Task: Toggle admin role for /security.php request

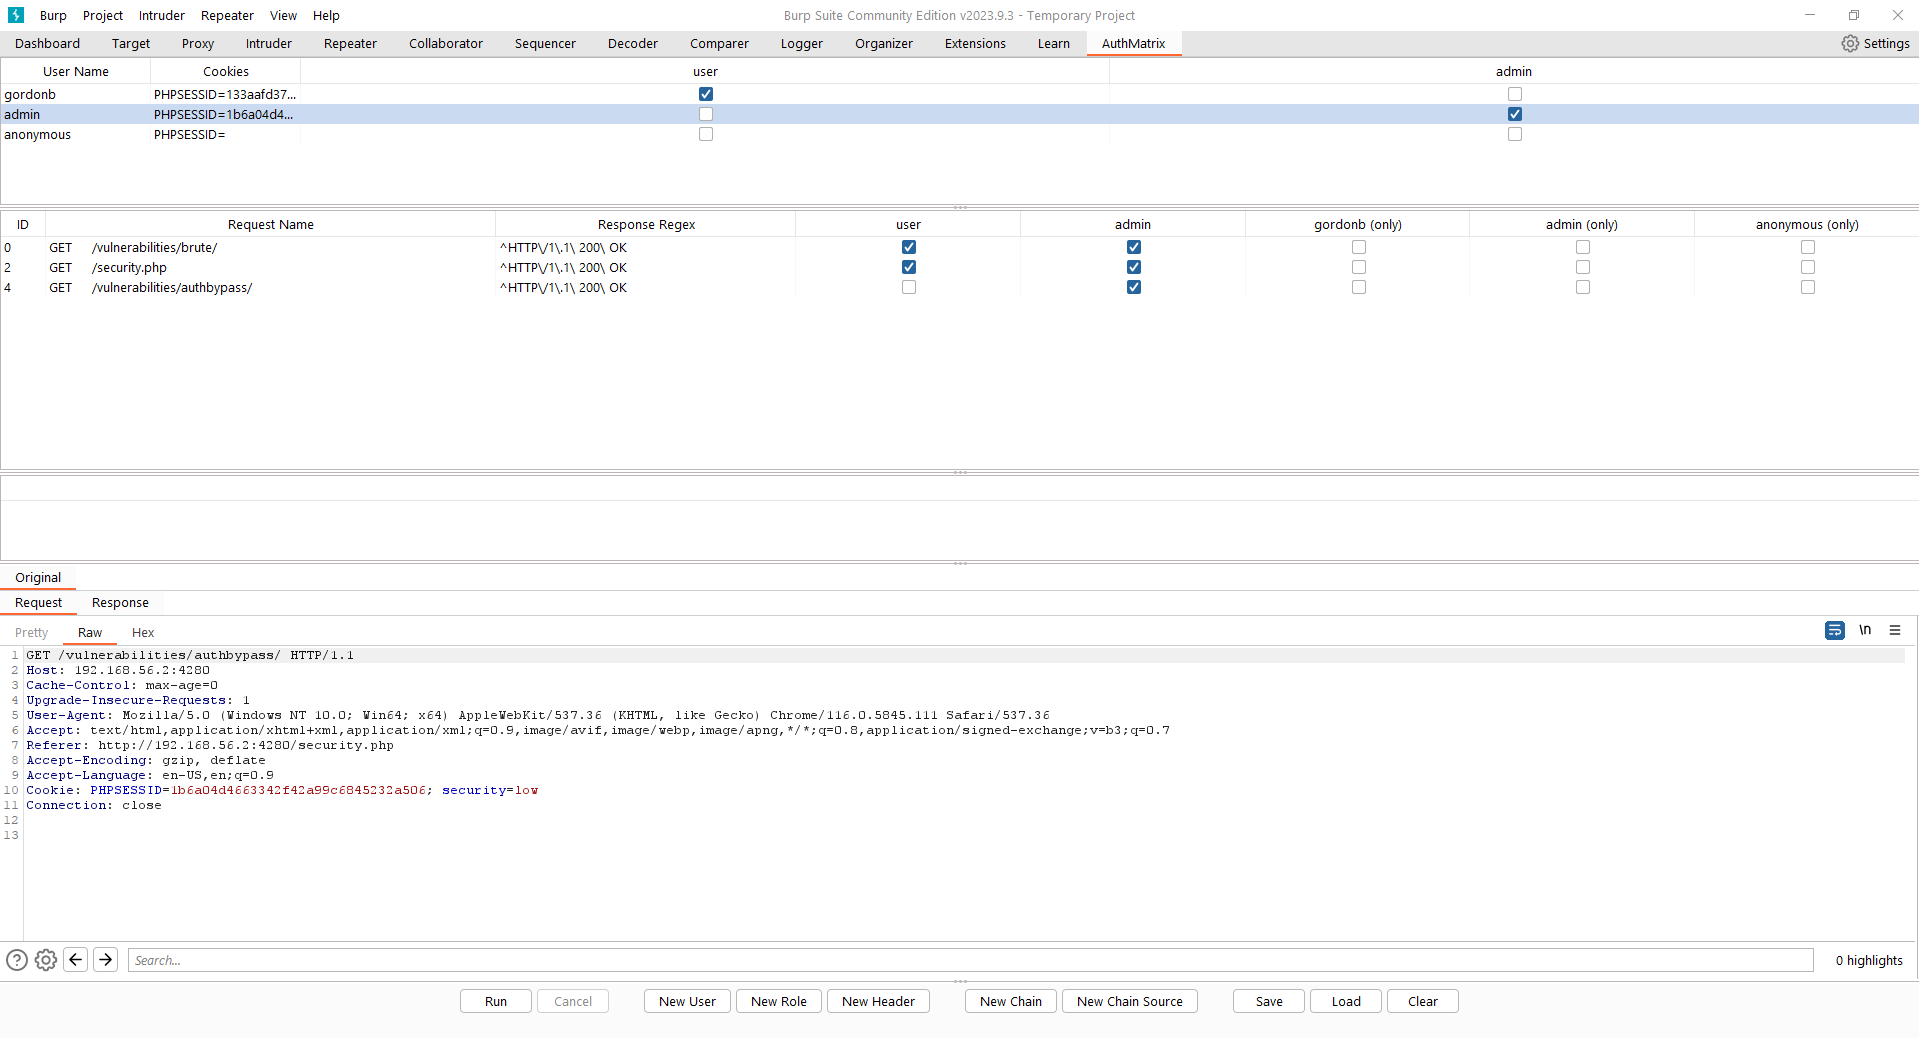Action: [x=1134, y=267]
